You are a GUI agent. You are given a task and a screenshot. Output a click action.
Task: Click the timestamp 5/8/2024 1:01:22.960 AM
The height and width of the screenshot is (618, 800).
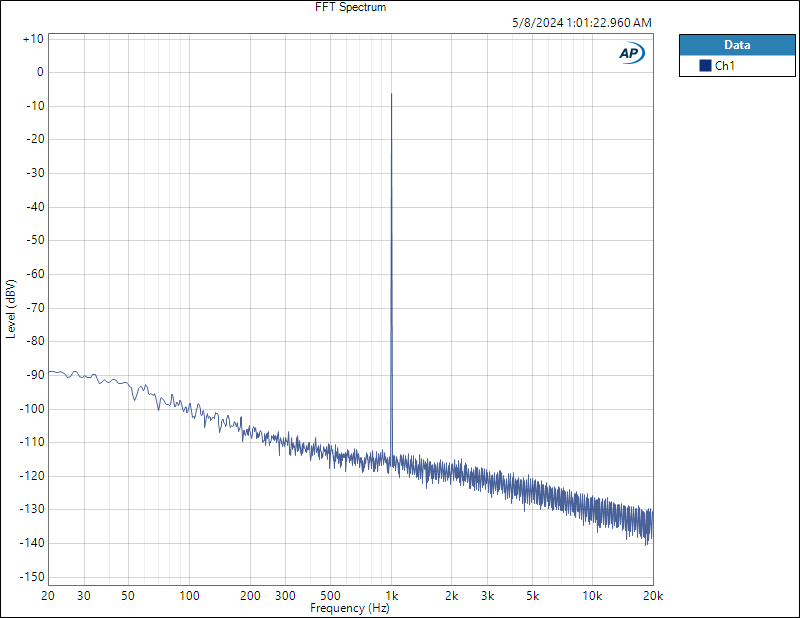[x=582, y=23]
